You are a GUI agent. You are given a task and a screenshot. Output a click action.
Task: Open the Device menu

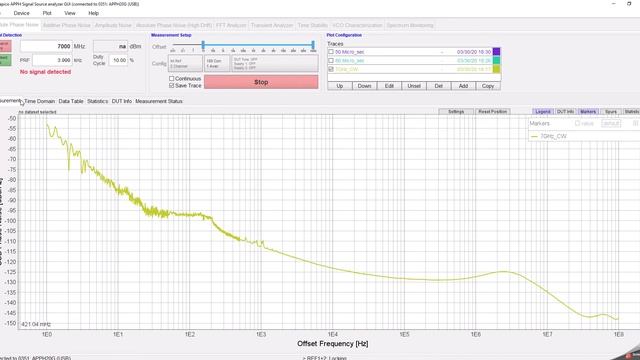21,13
